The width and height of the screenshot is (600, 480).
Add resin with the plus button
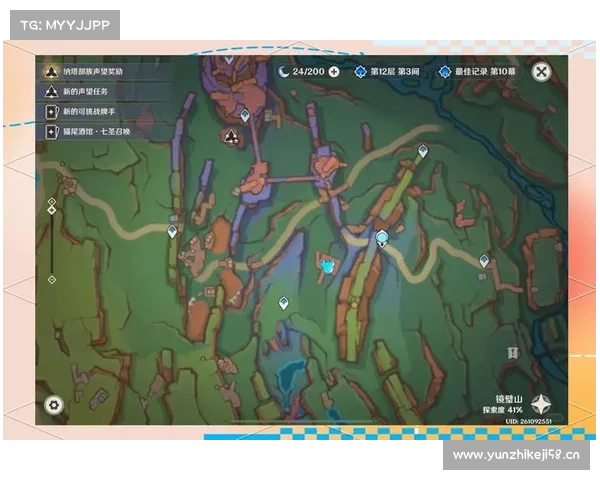click(334, 72)
